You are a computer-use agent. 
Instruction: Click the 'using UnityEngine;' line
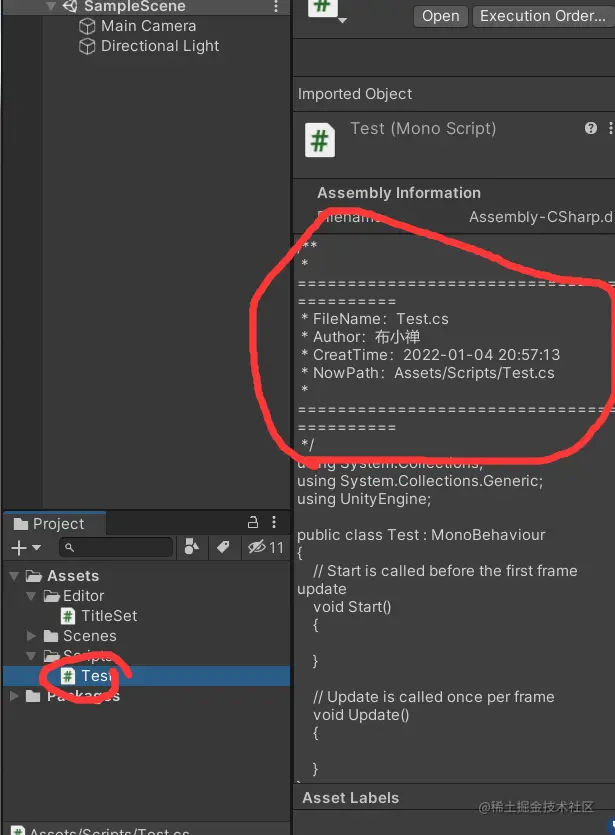click(x=364, y=500)
